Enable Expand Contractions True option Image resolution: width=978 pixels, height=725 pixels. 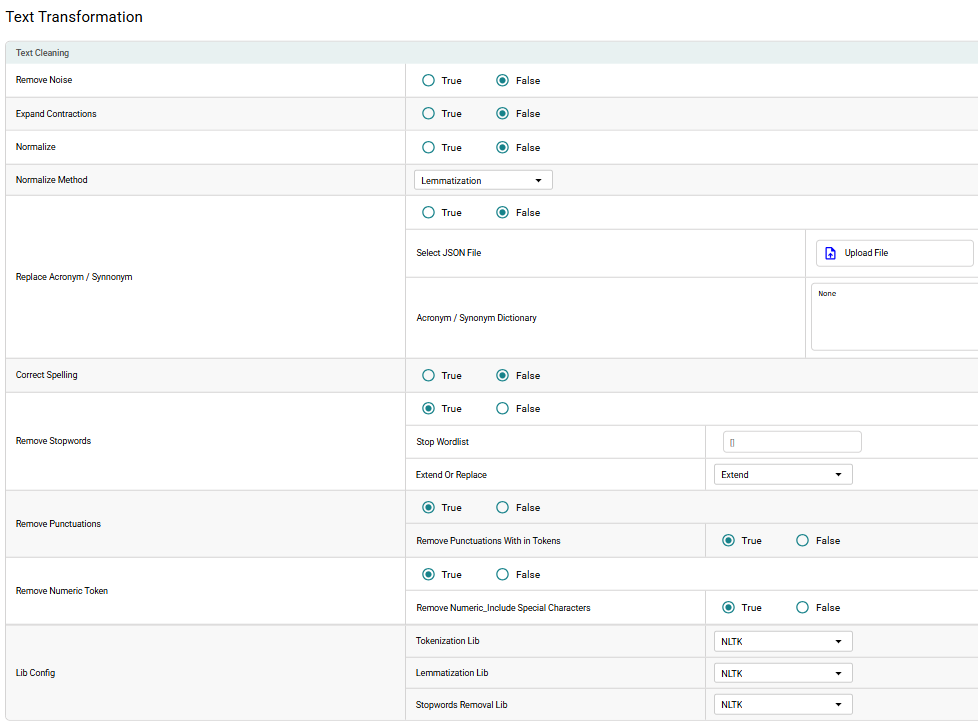(429, 114)
